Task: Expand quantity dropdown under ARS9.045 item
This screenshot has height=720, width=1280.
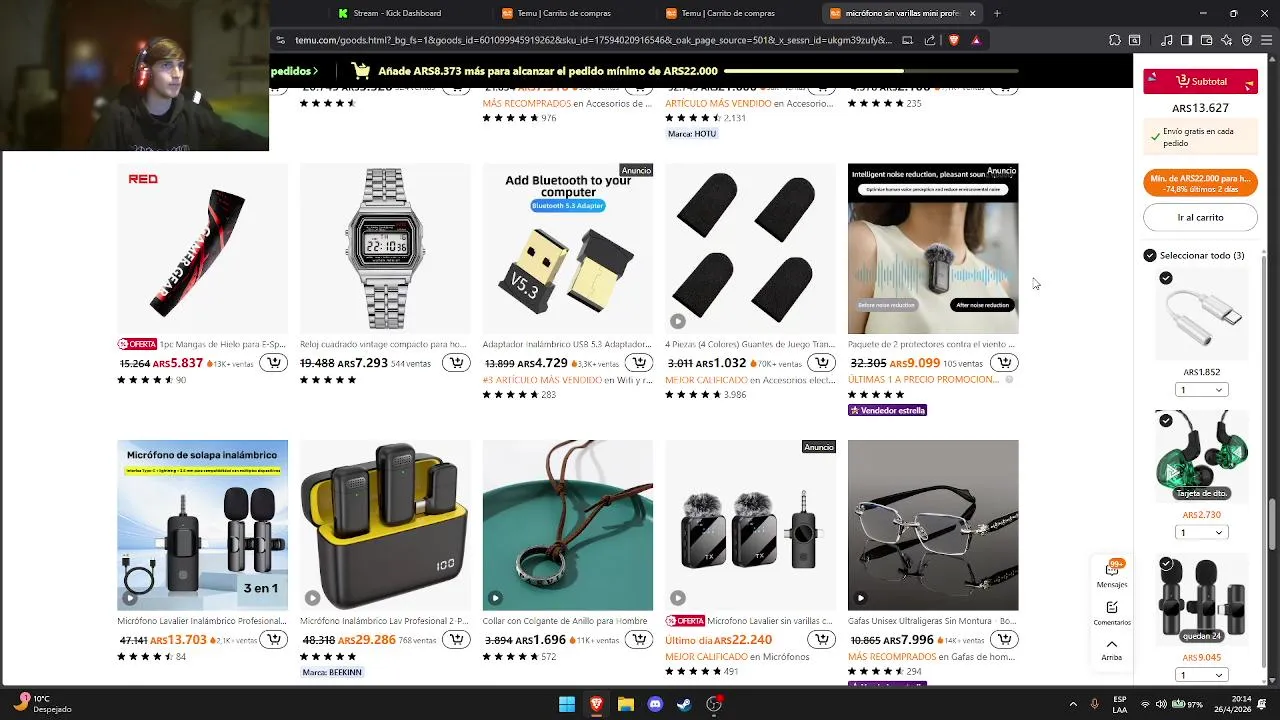Action: tap(1201, 675)
